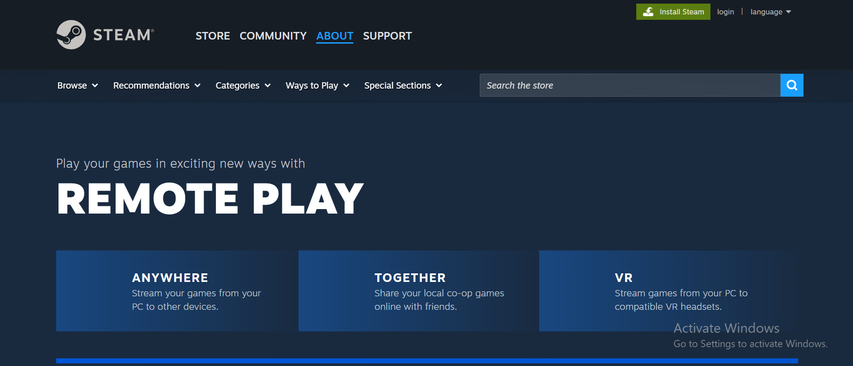The image size is (853, 366).
Task: Click the login link
Action: tap(725, 12)
